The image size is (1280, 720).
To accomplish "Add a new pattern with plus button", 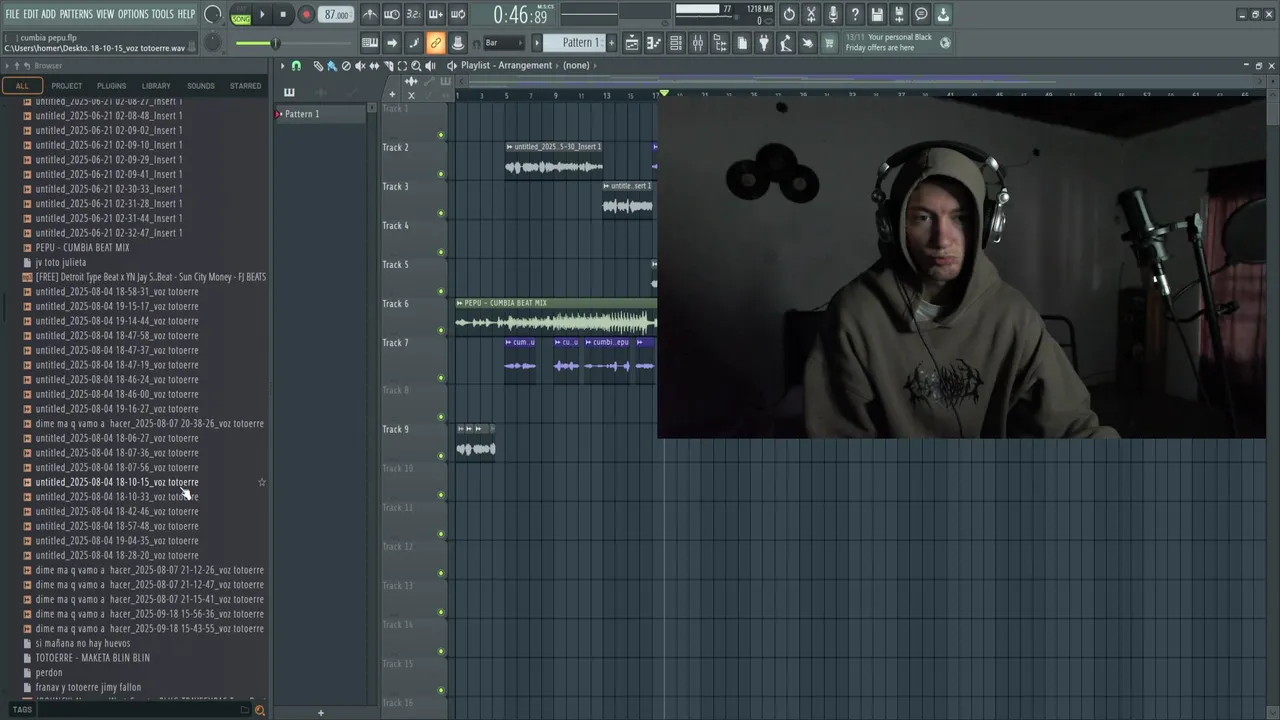I will 612,42.
